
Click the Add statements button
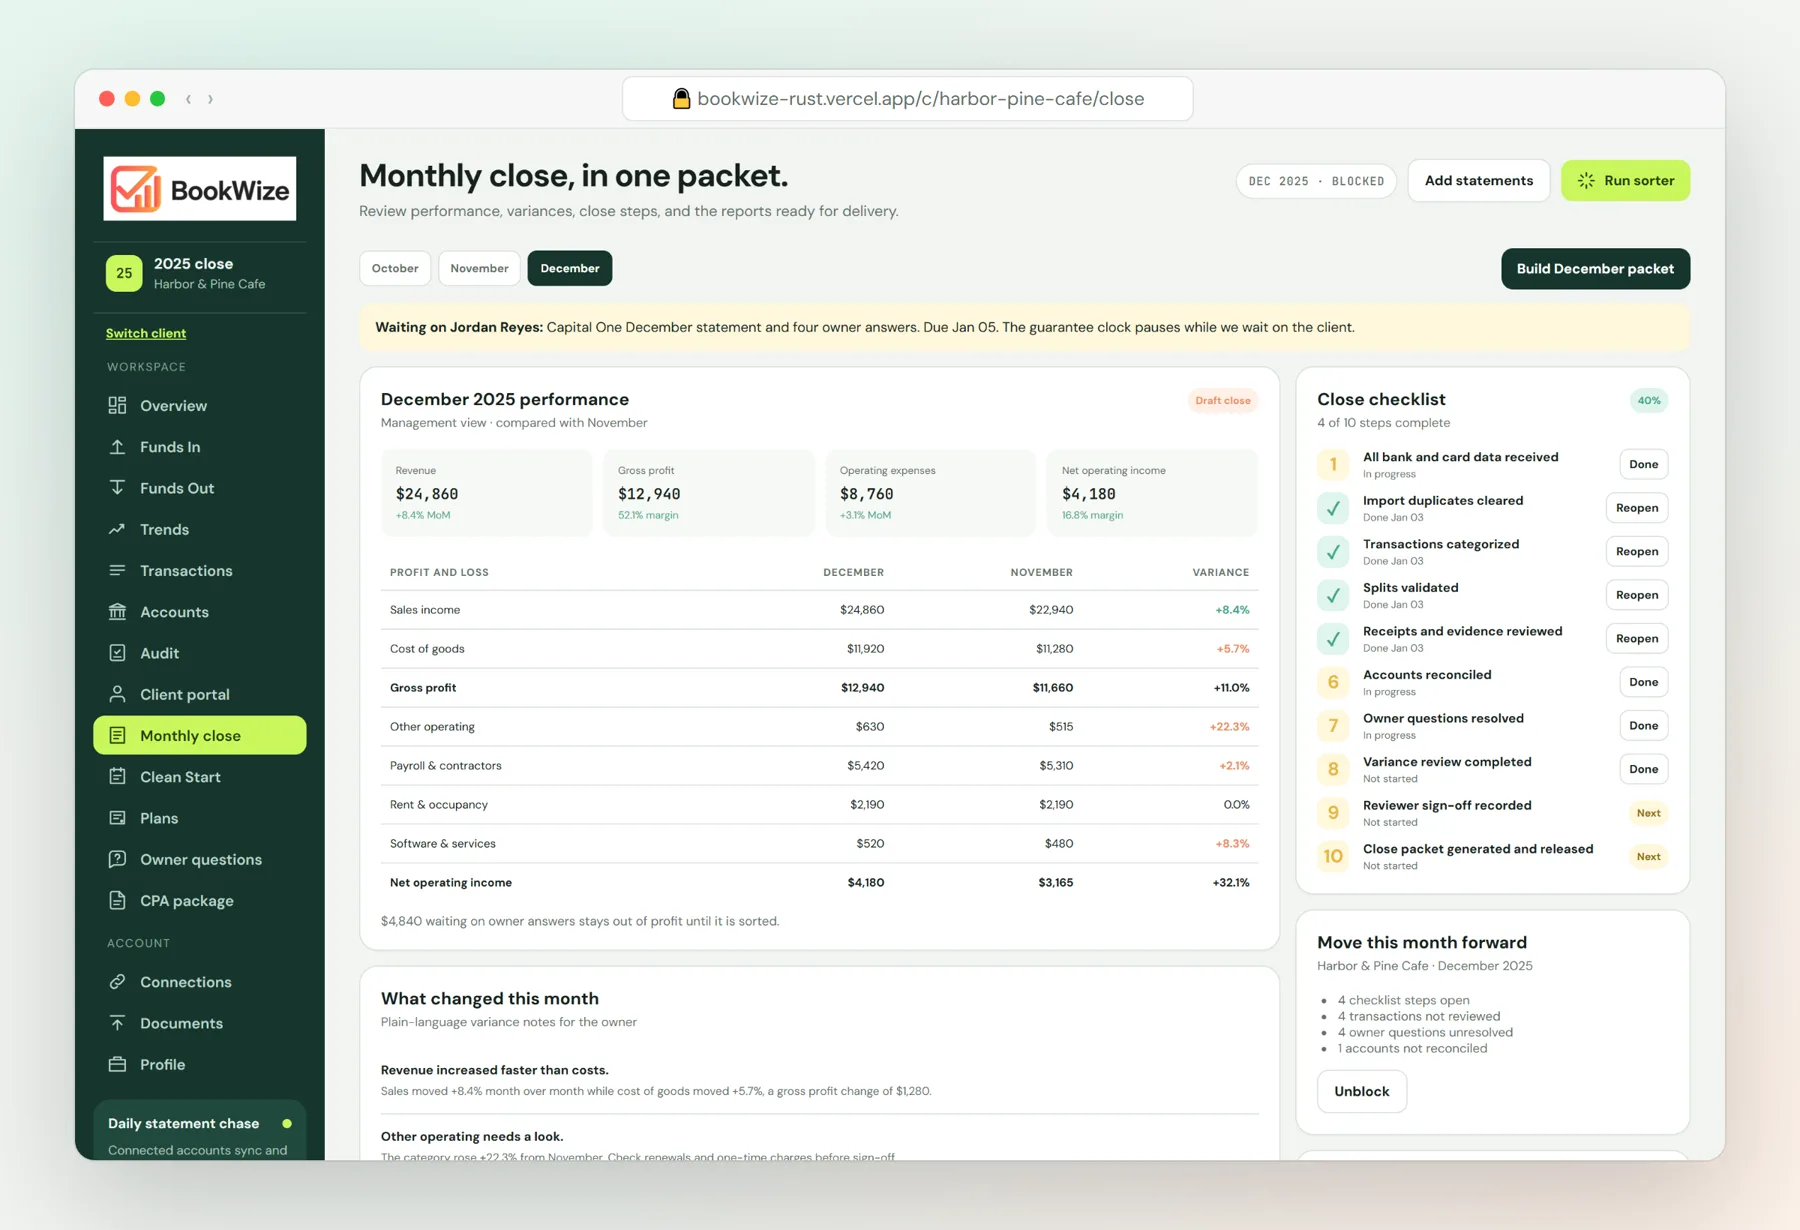tap(1478, 181)
